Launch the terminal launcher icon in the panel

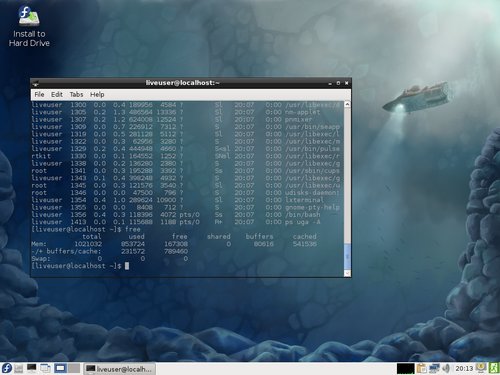click(32, 368)
